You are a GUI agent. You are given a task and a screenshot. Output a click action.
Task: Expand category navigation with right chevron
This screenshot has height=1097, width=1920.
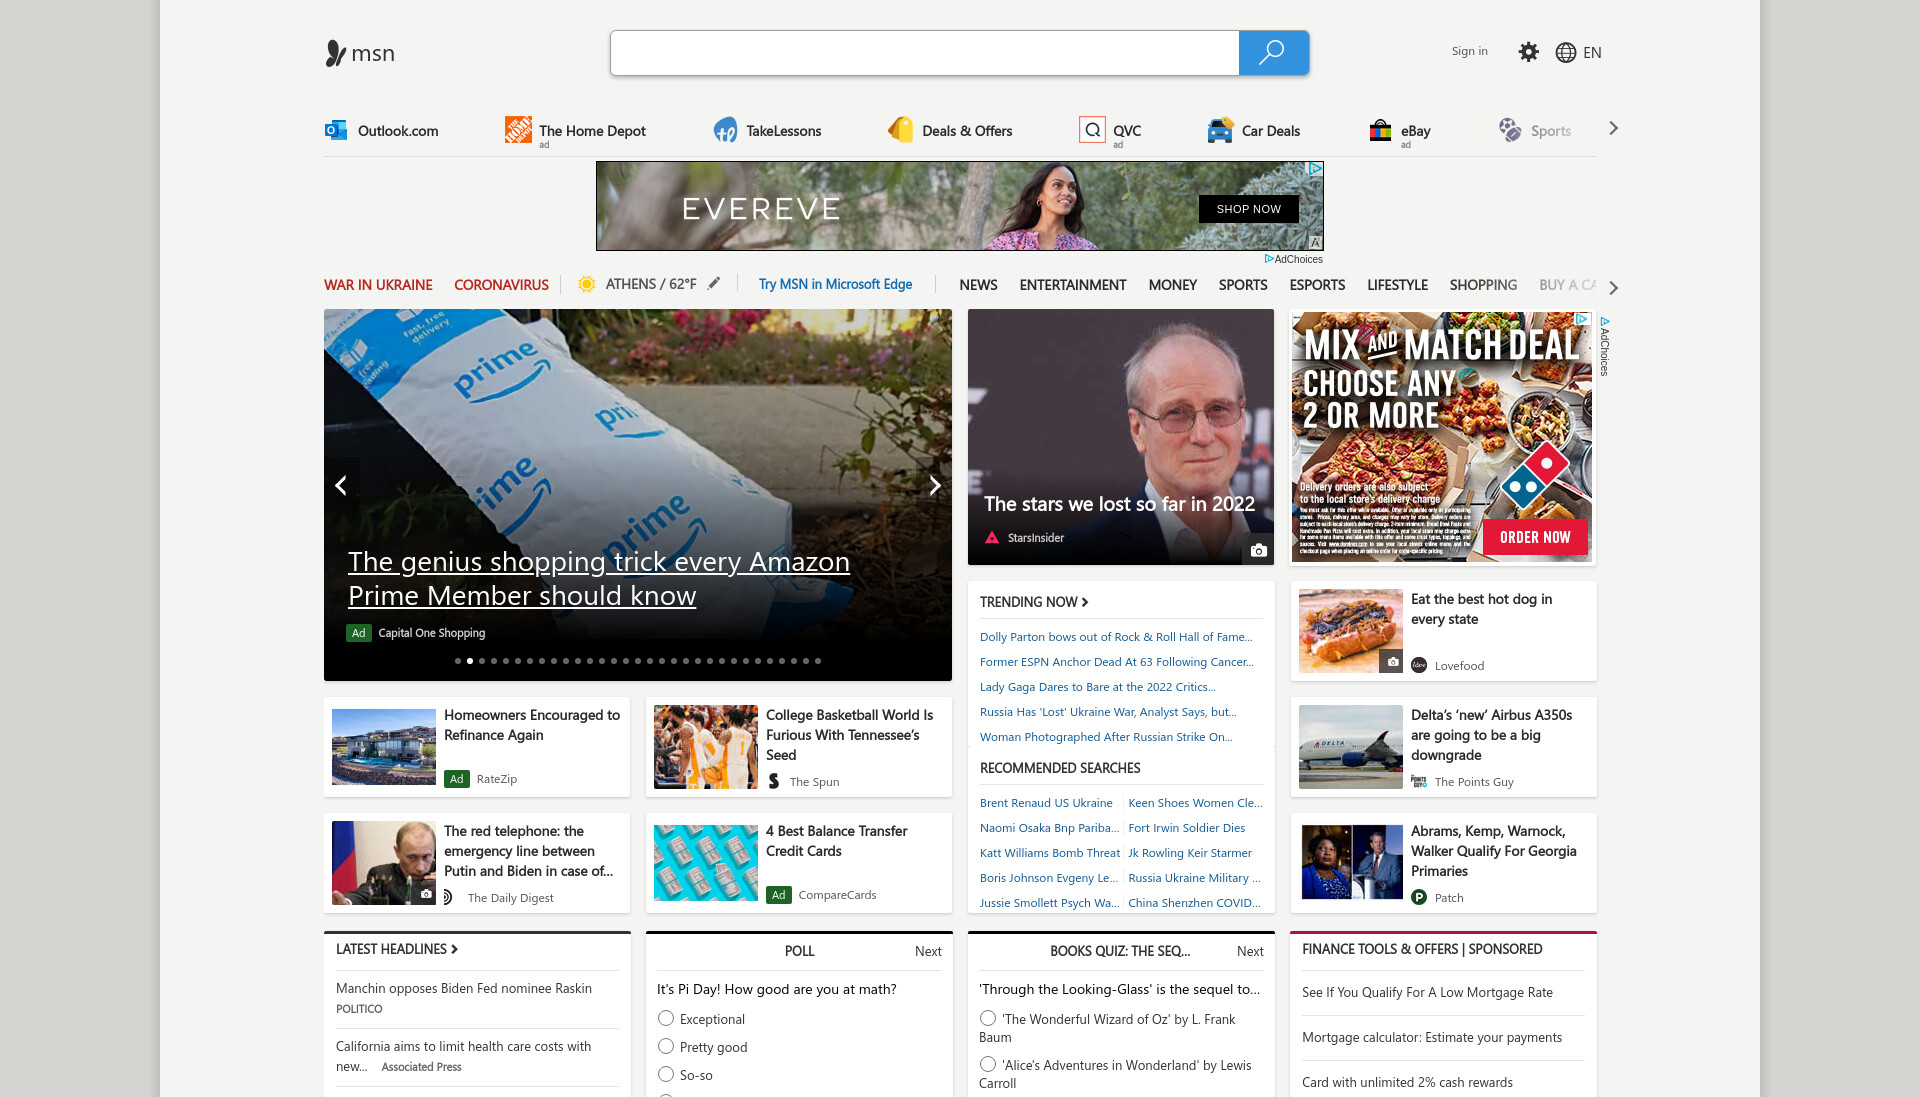tap(1613, 287)
